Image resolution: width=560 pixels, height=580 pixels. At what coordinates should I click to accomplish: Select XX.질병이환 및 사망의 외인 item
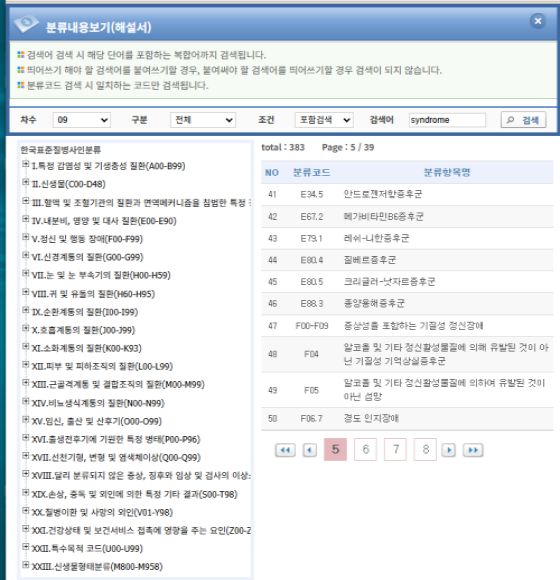click(x=102, y=512)
